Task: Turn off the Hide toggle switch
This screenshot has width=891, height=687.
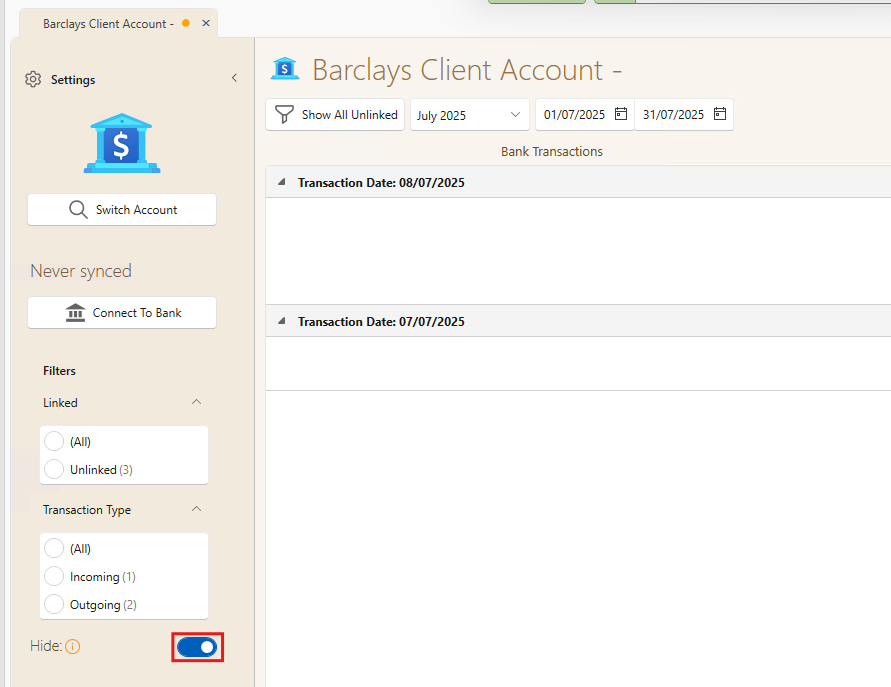Action: (197, 647)
